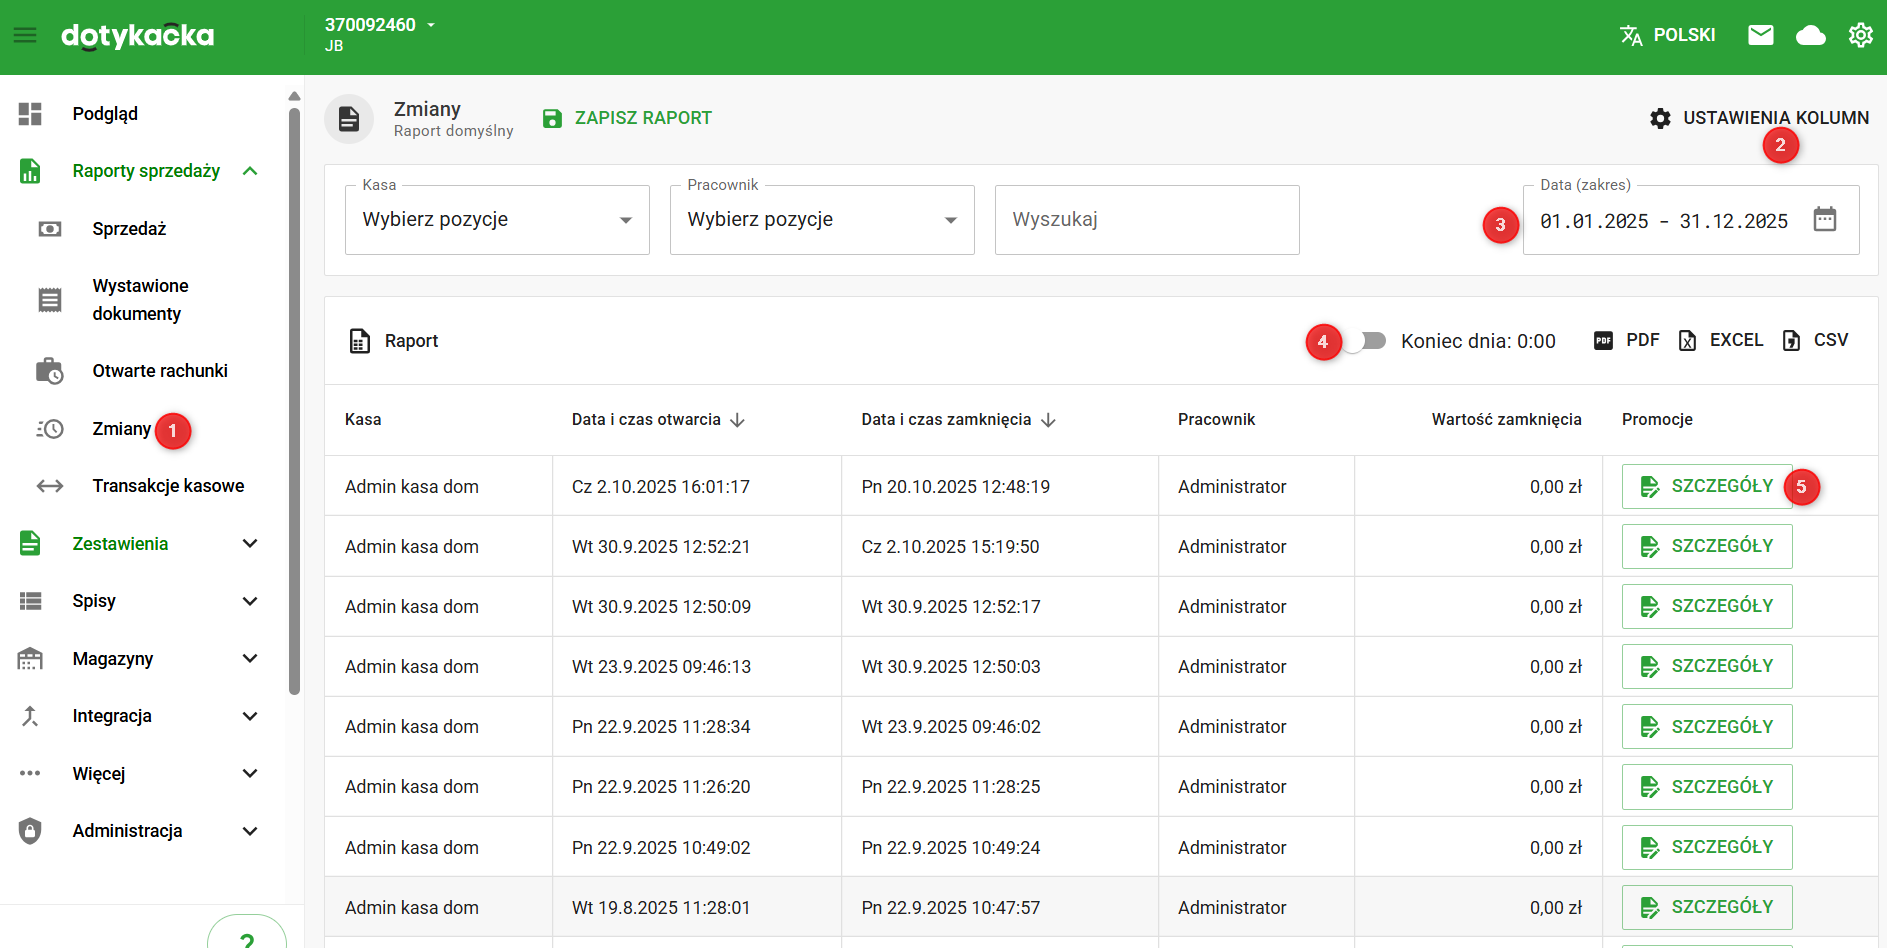Open the hamburger menu icon
Viewport: 1887px width, 948px height.
[25, 36]
